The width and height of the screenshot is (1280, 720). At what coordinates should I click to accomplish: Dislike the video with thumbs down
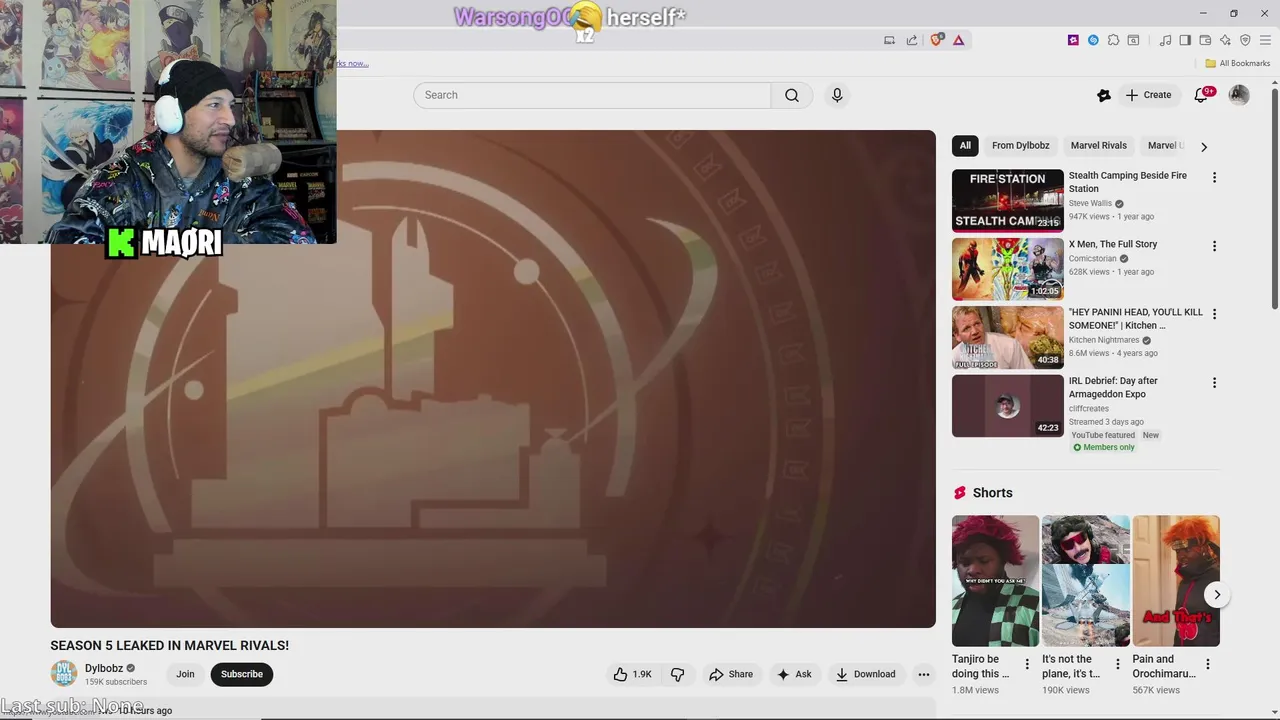(x=677, y=674)
